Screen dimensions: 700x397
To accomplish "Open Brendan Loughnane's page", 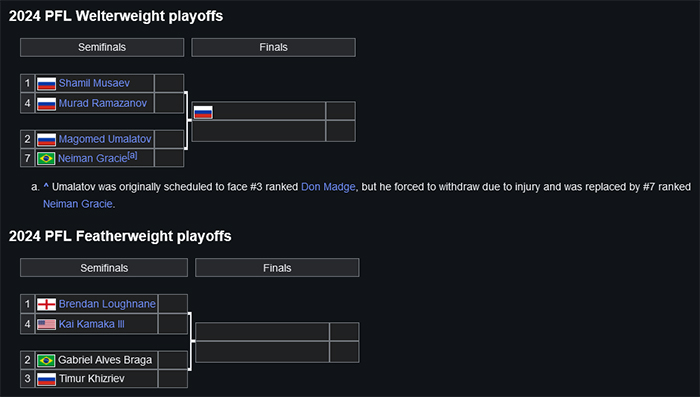I will (x=107, y=304).
